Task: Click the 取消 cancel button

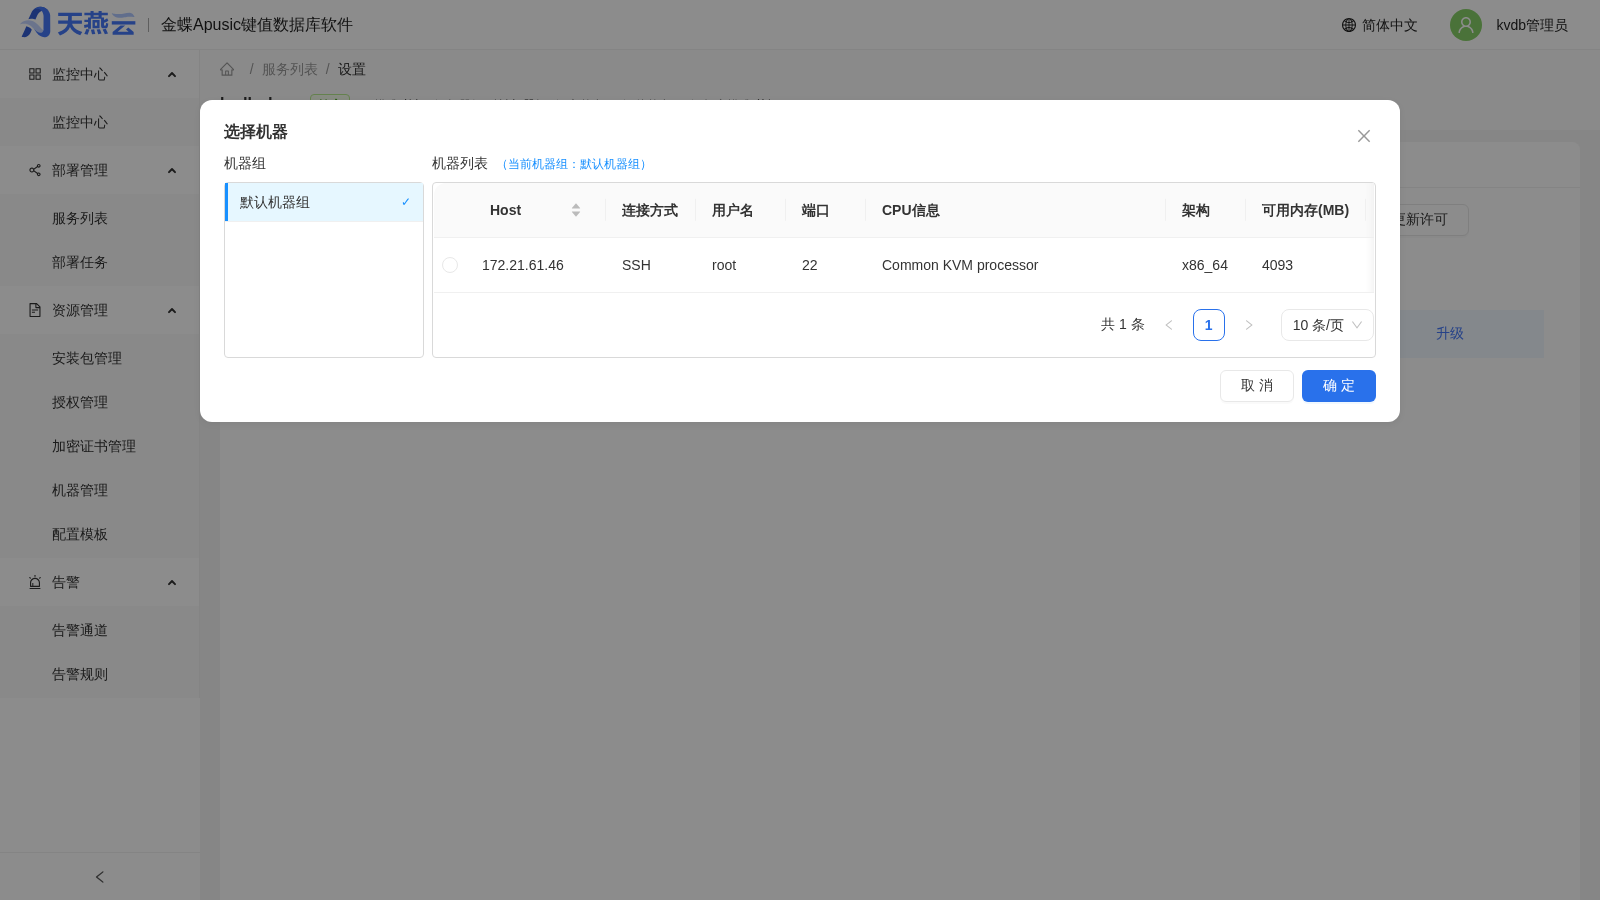Action: click(1257, 386)
